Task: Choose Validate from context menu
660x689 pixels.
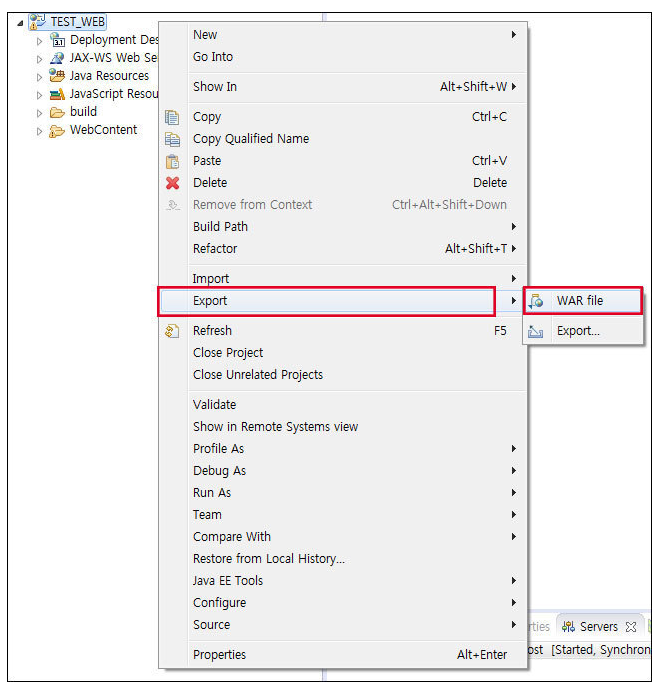Action: 343,405
